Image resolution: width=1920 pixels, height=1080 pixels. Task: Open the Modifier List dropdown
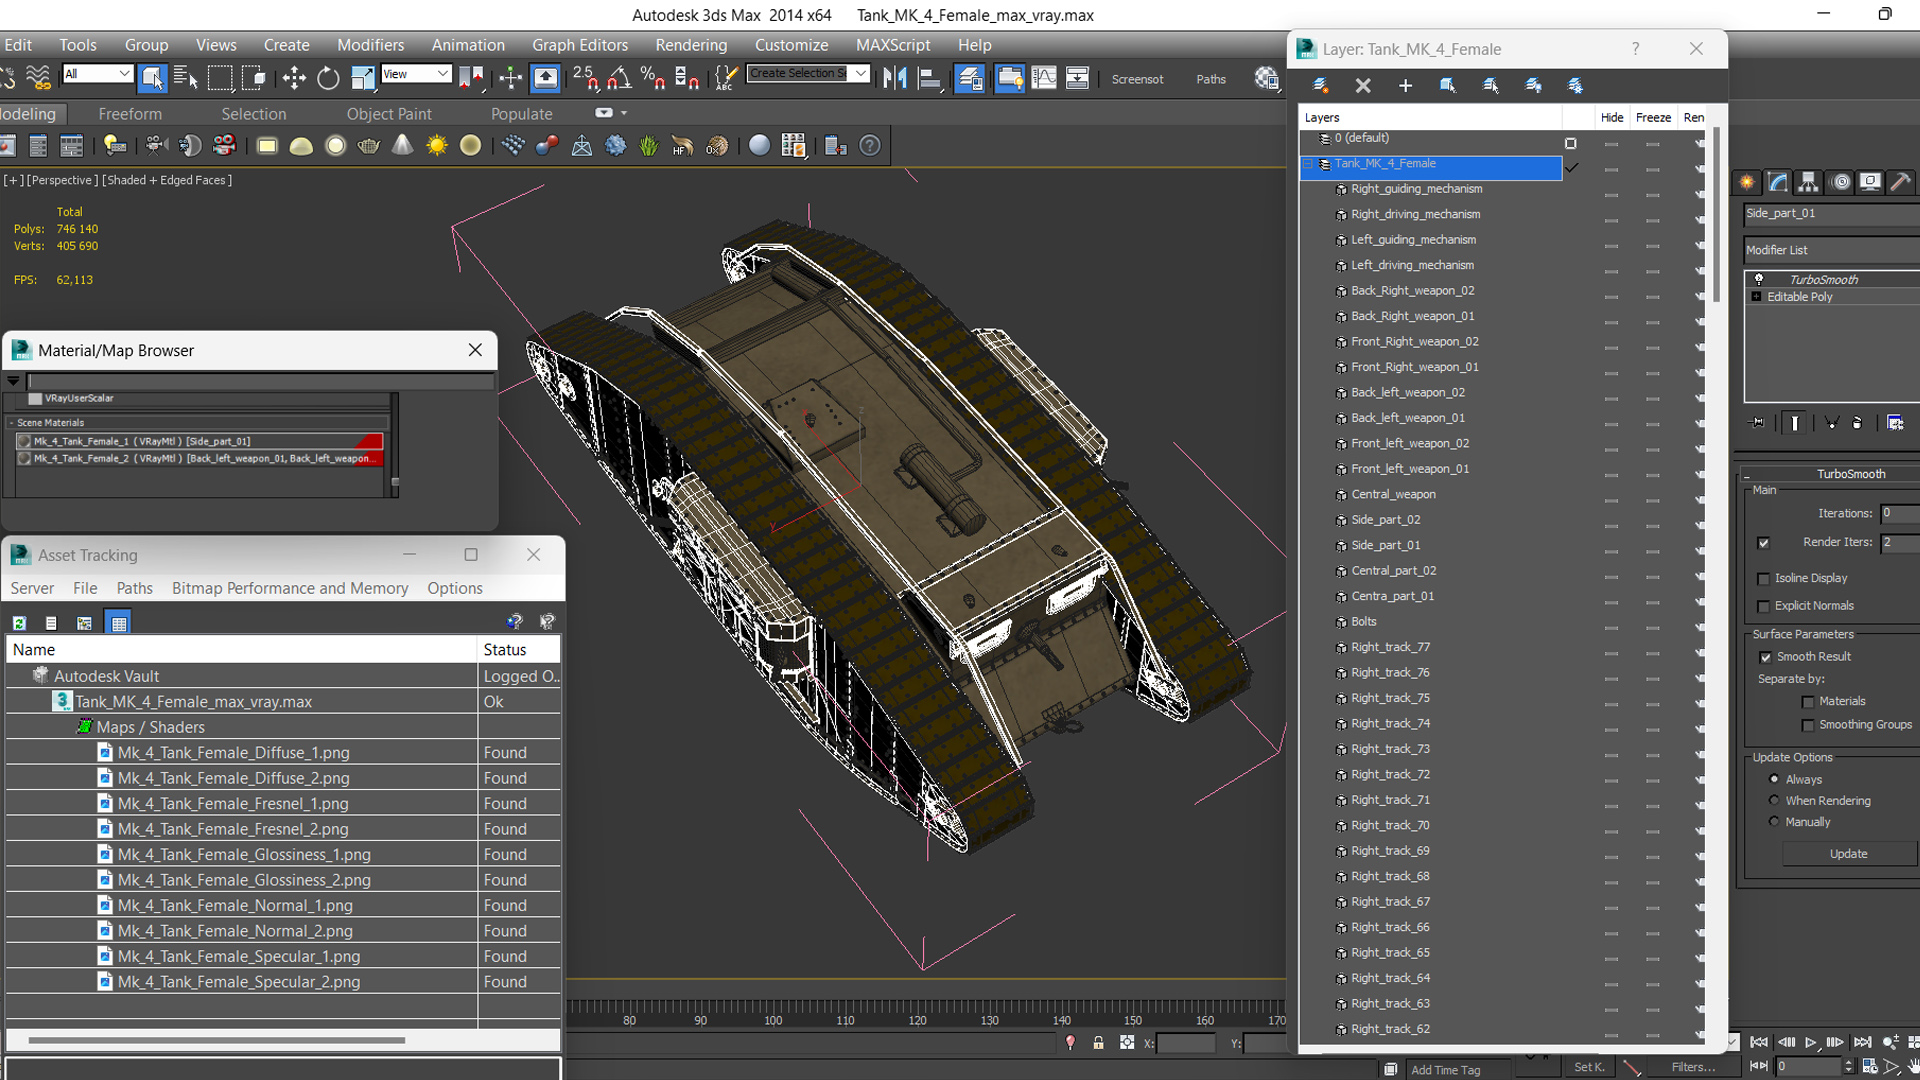1829,251
